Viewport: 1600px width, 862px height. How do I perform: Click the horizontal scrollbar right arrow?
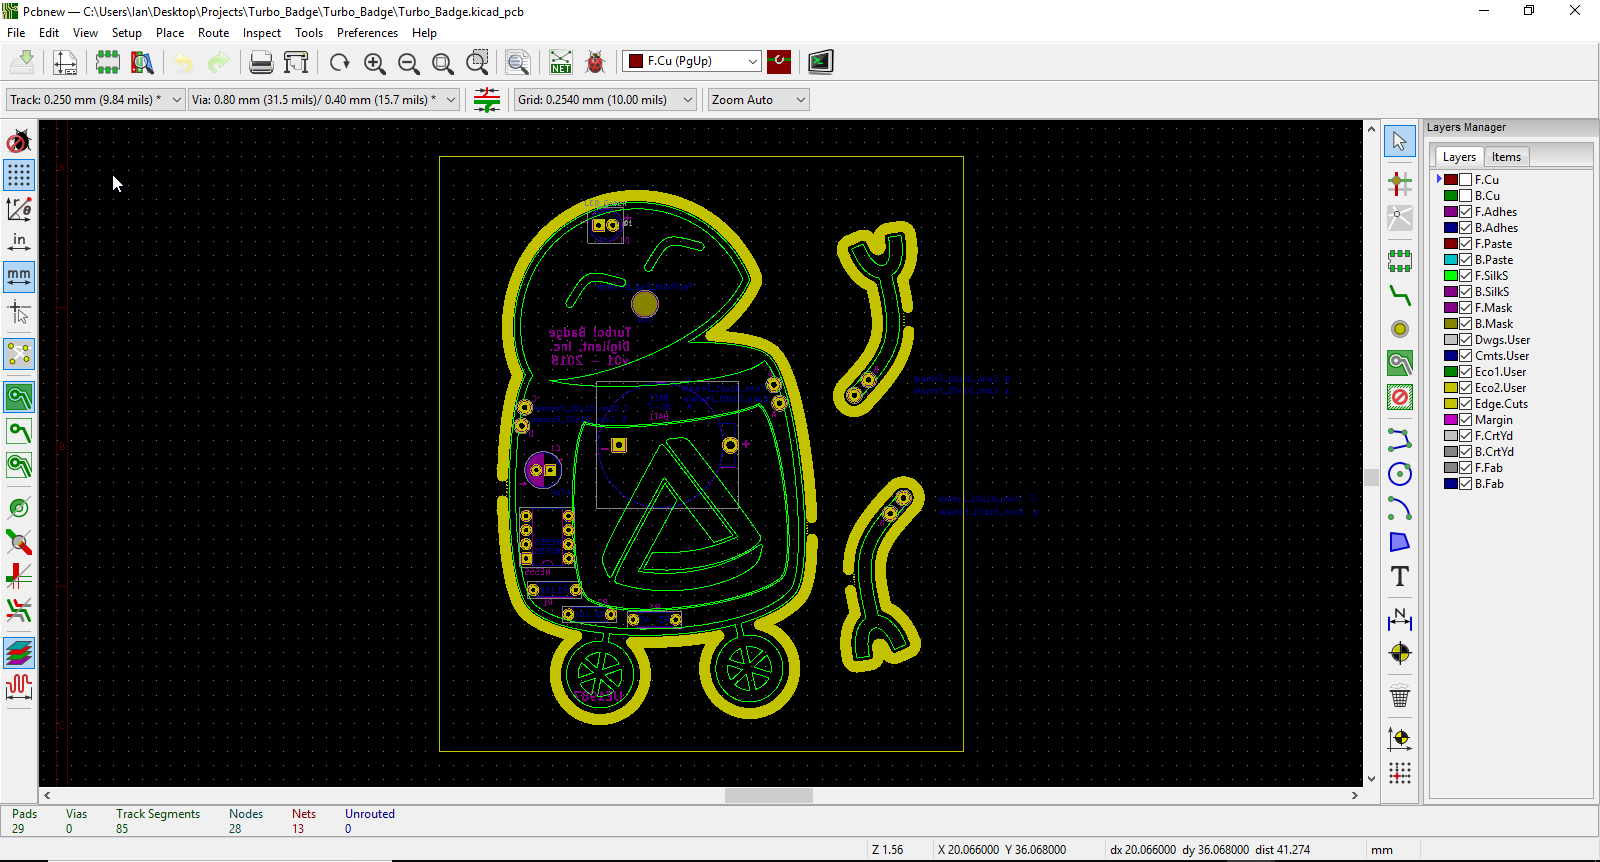point(1355,796)
